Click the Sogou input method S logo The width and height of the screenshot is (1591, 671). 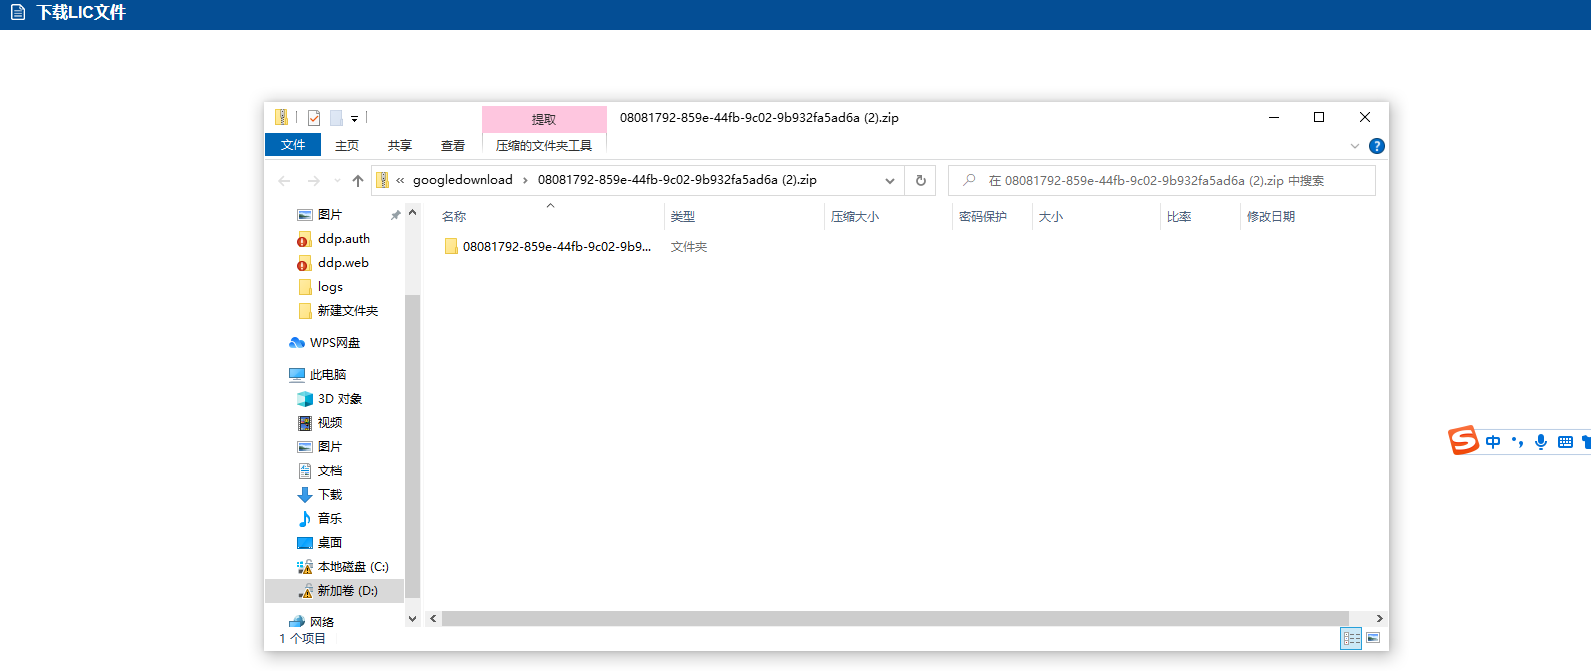(1463, 440)
